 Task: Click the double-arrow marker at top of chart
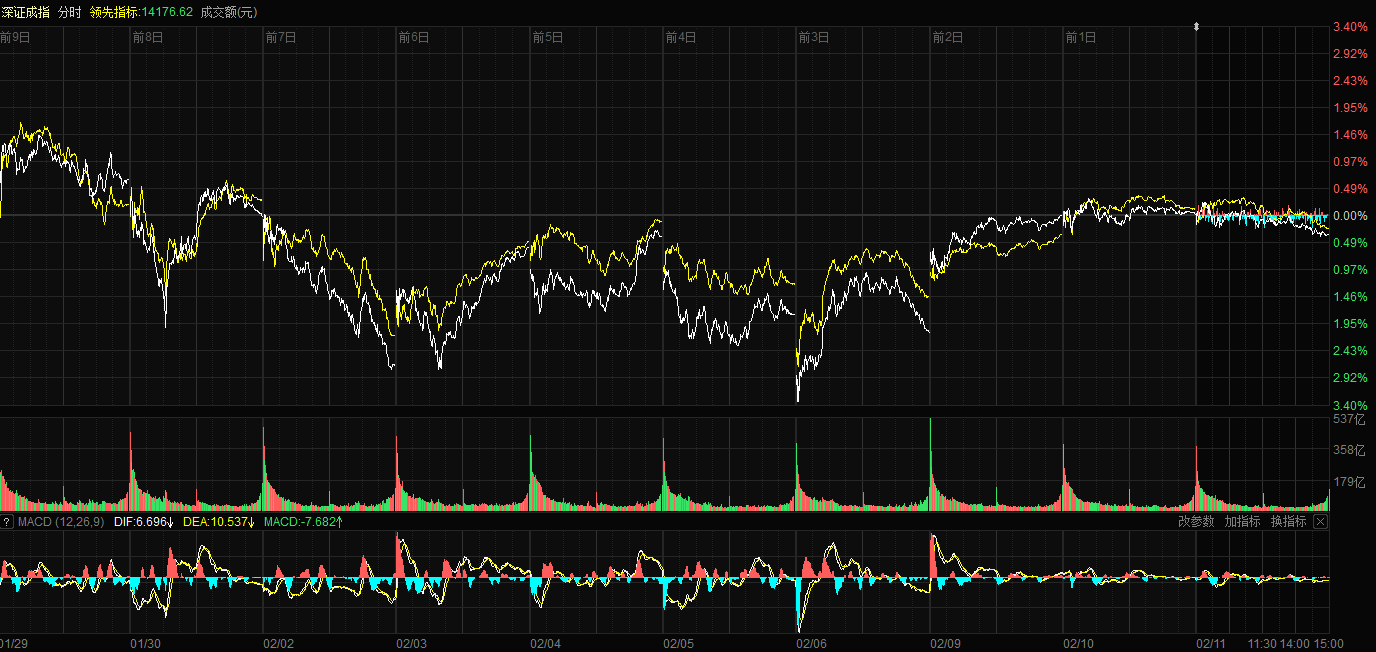point(1196,27)
